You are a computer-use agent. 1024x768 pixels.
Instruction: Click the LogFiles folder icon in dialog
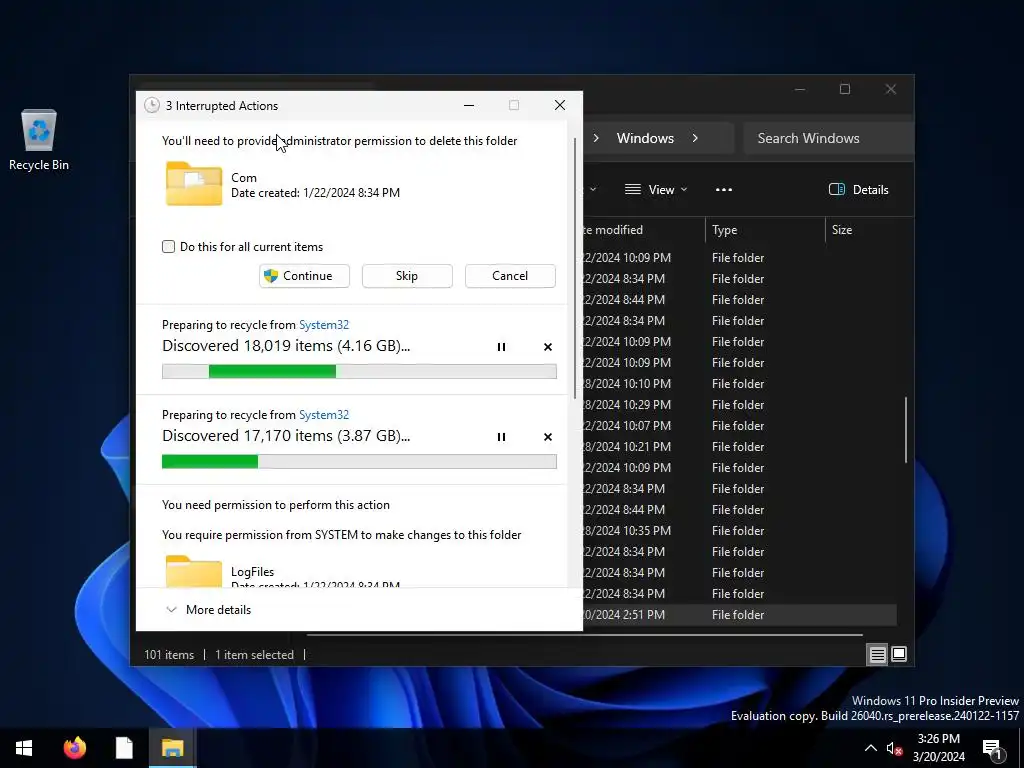pos(194,571)
